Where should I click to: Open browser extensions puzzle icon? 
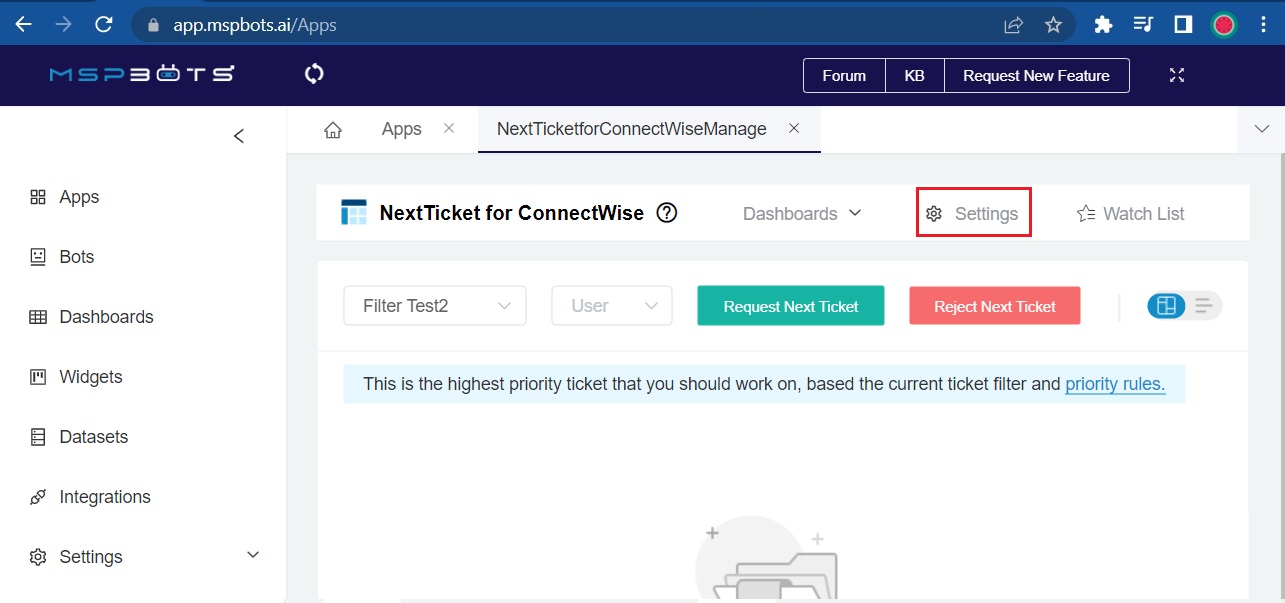(1103, 25)
